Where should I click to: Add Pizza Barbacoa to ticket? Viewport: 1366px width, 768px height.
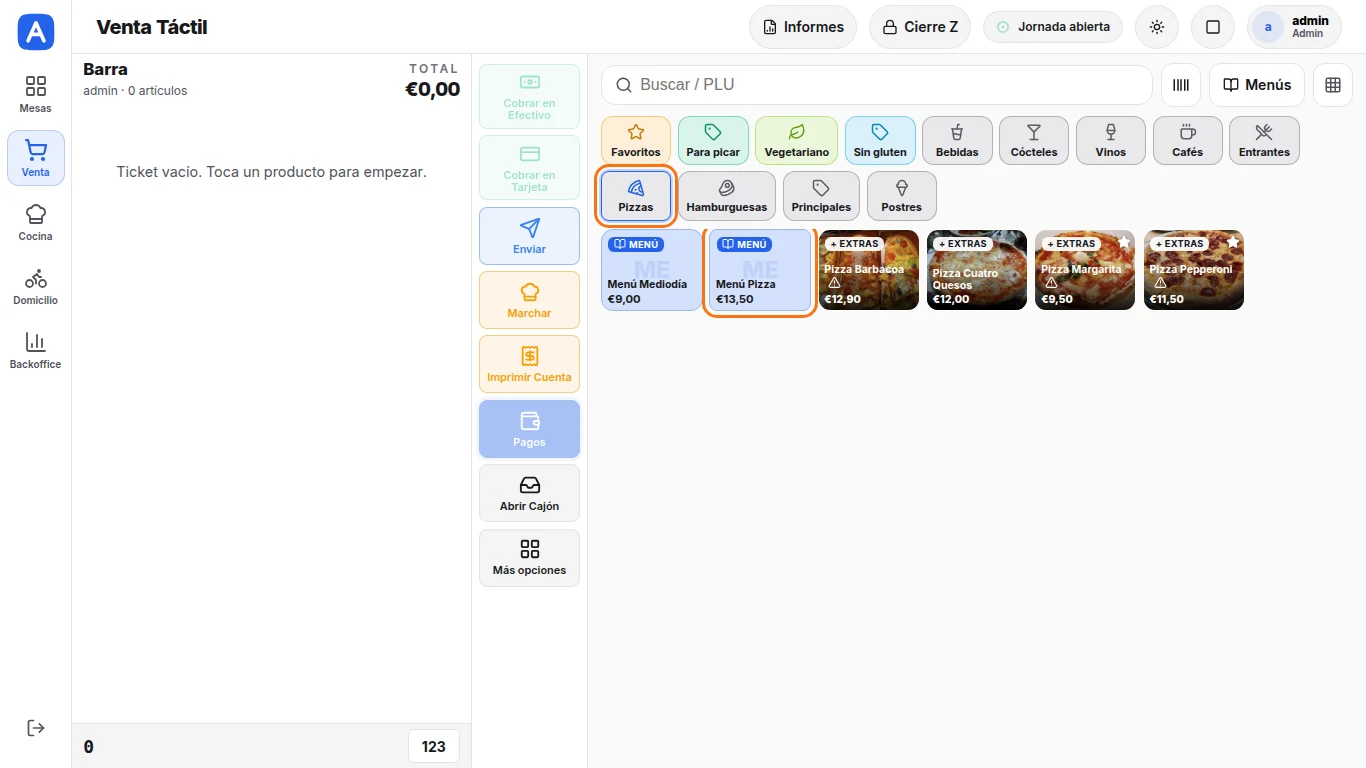click(x=868, y=270)
